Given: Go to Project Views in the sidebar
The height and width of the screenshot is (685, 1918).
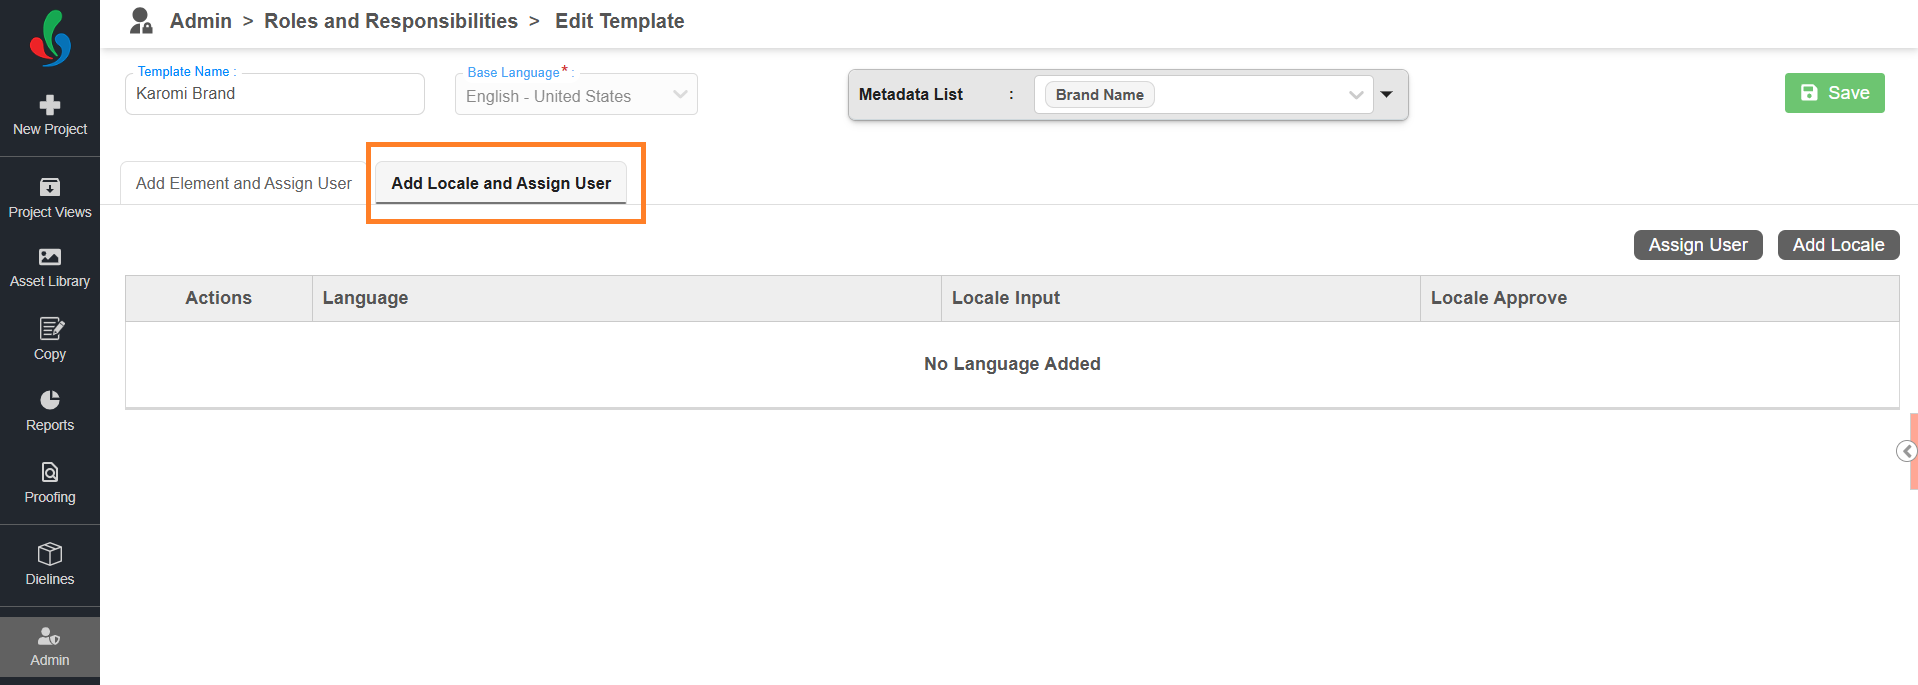Looking at the screenshot, I should [50, 198].
